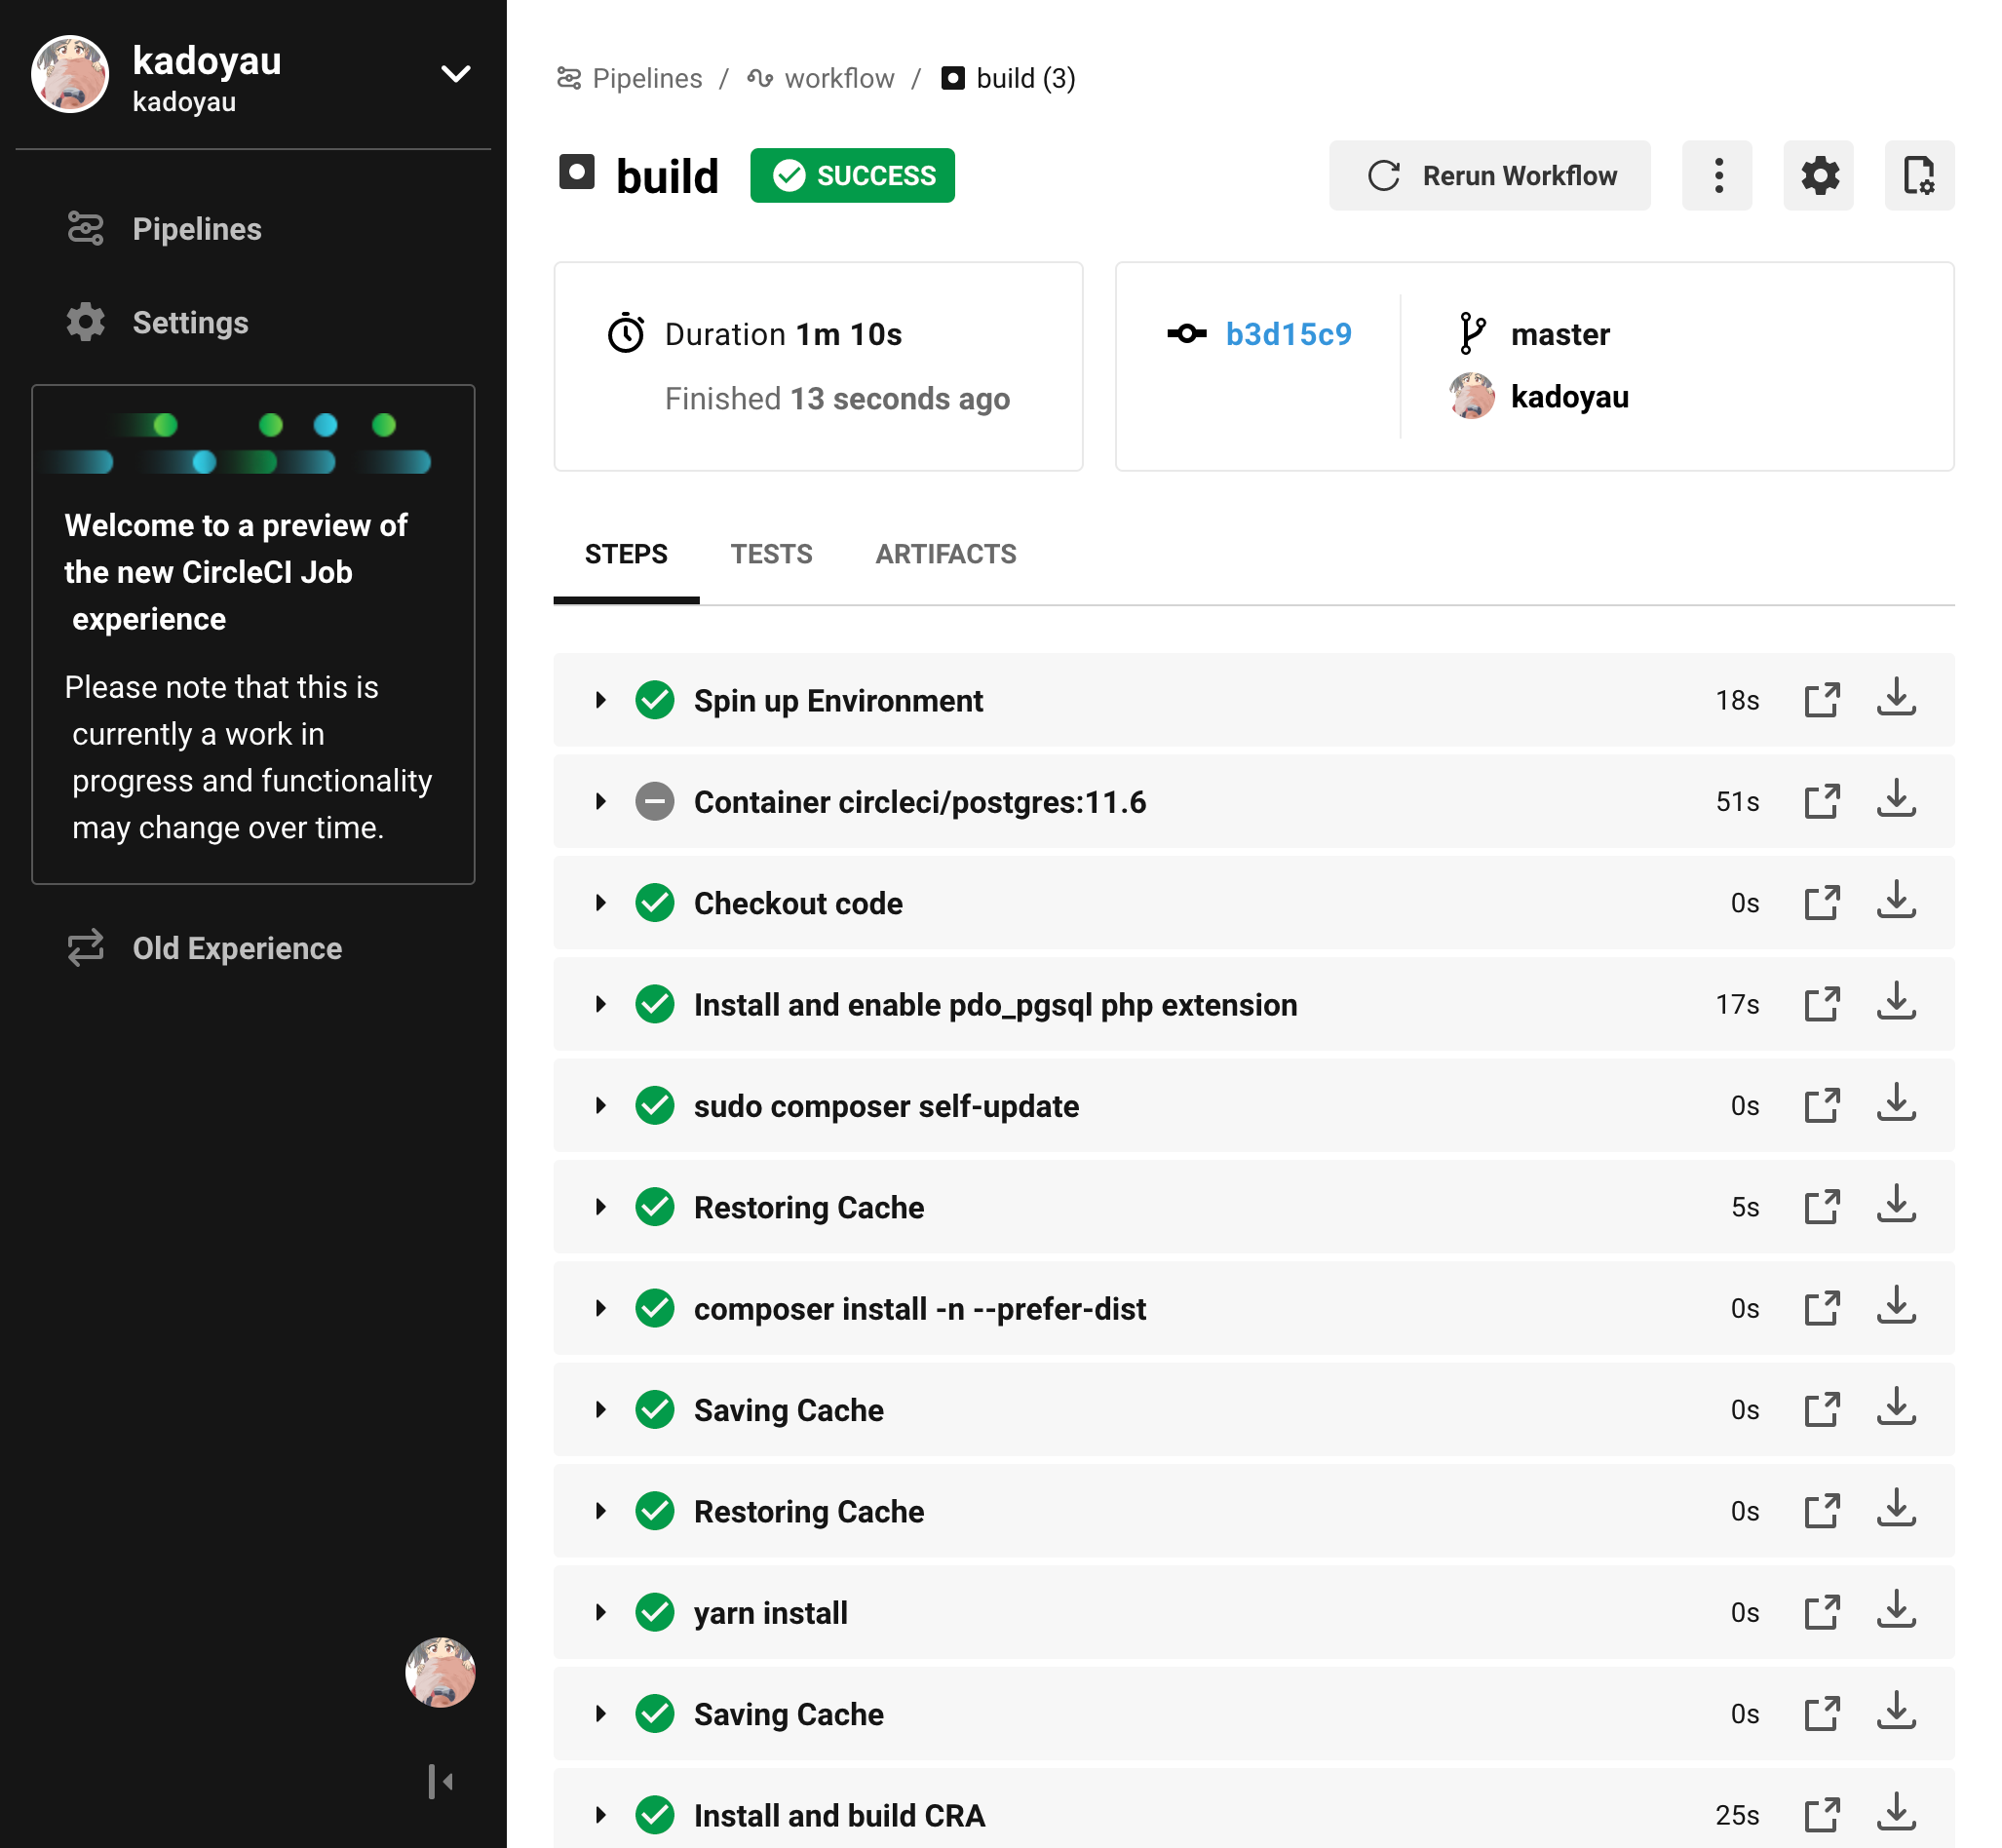
Task: Open the three-dot more actions menu
Action: coord(1717,176)
